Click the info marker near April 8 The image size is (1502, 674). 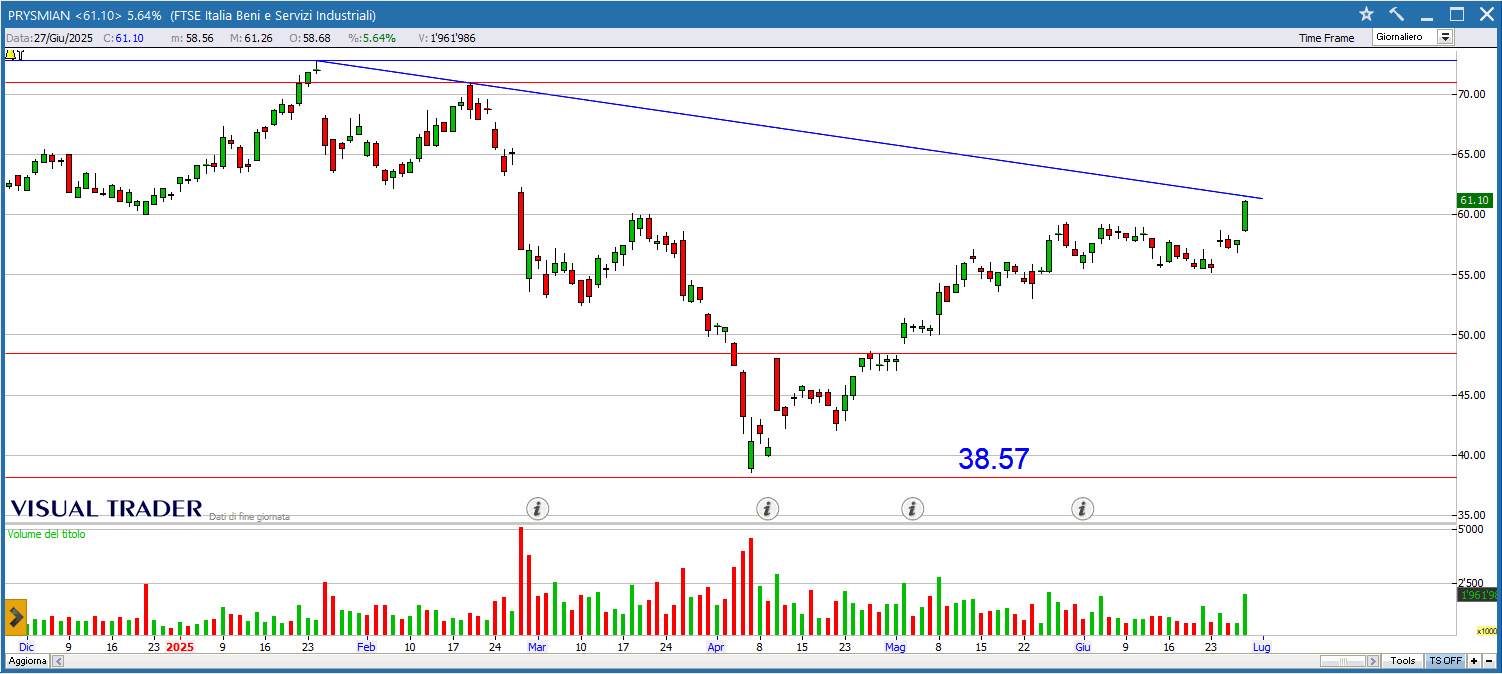click(767, 509)
